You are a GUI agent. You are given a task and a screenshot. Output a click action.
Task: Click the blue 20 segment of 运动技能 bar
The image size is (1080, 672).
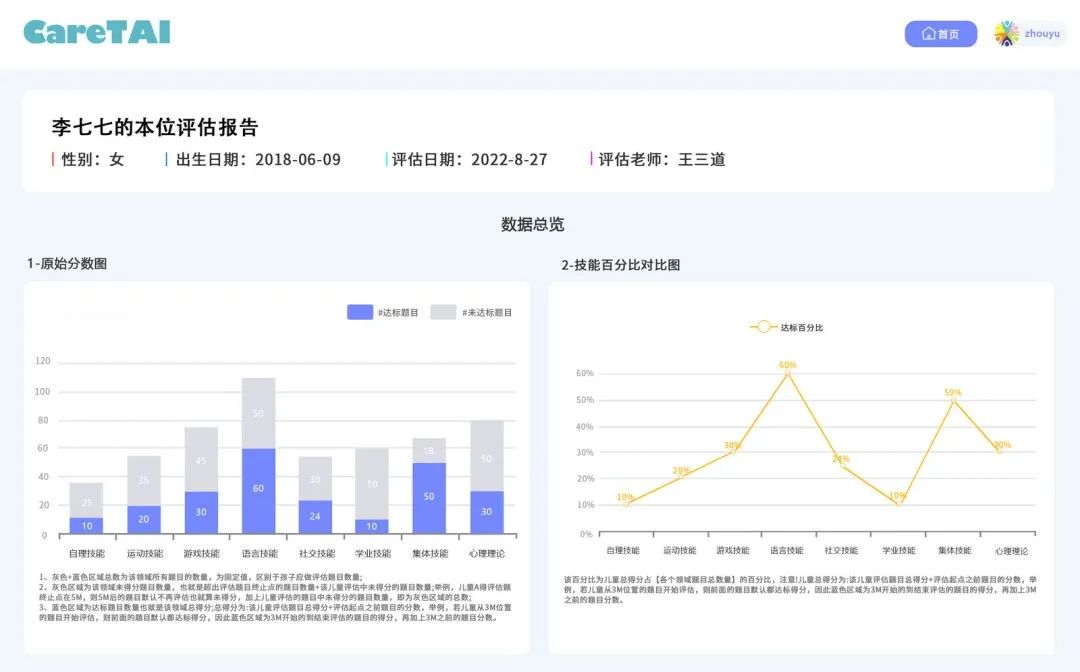coord(144,519)
